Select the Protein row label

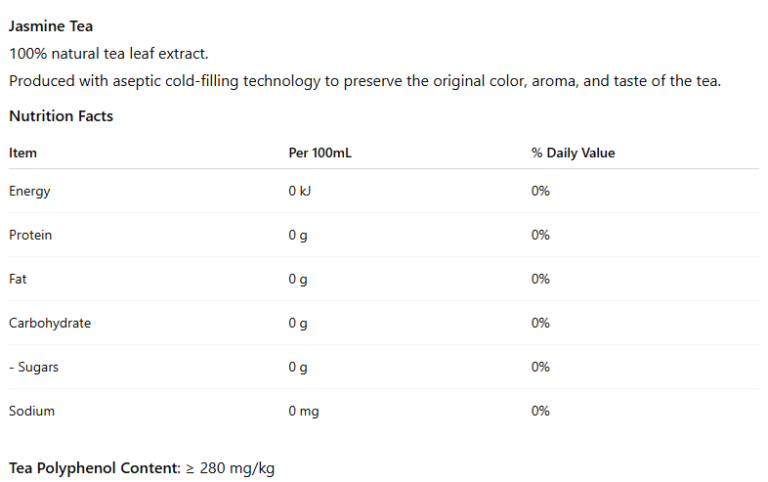pyautogui.click(x=30, y=235)
